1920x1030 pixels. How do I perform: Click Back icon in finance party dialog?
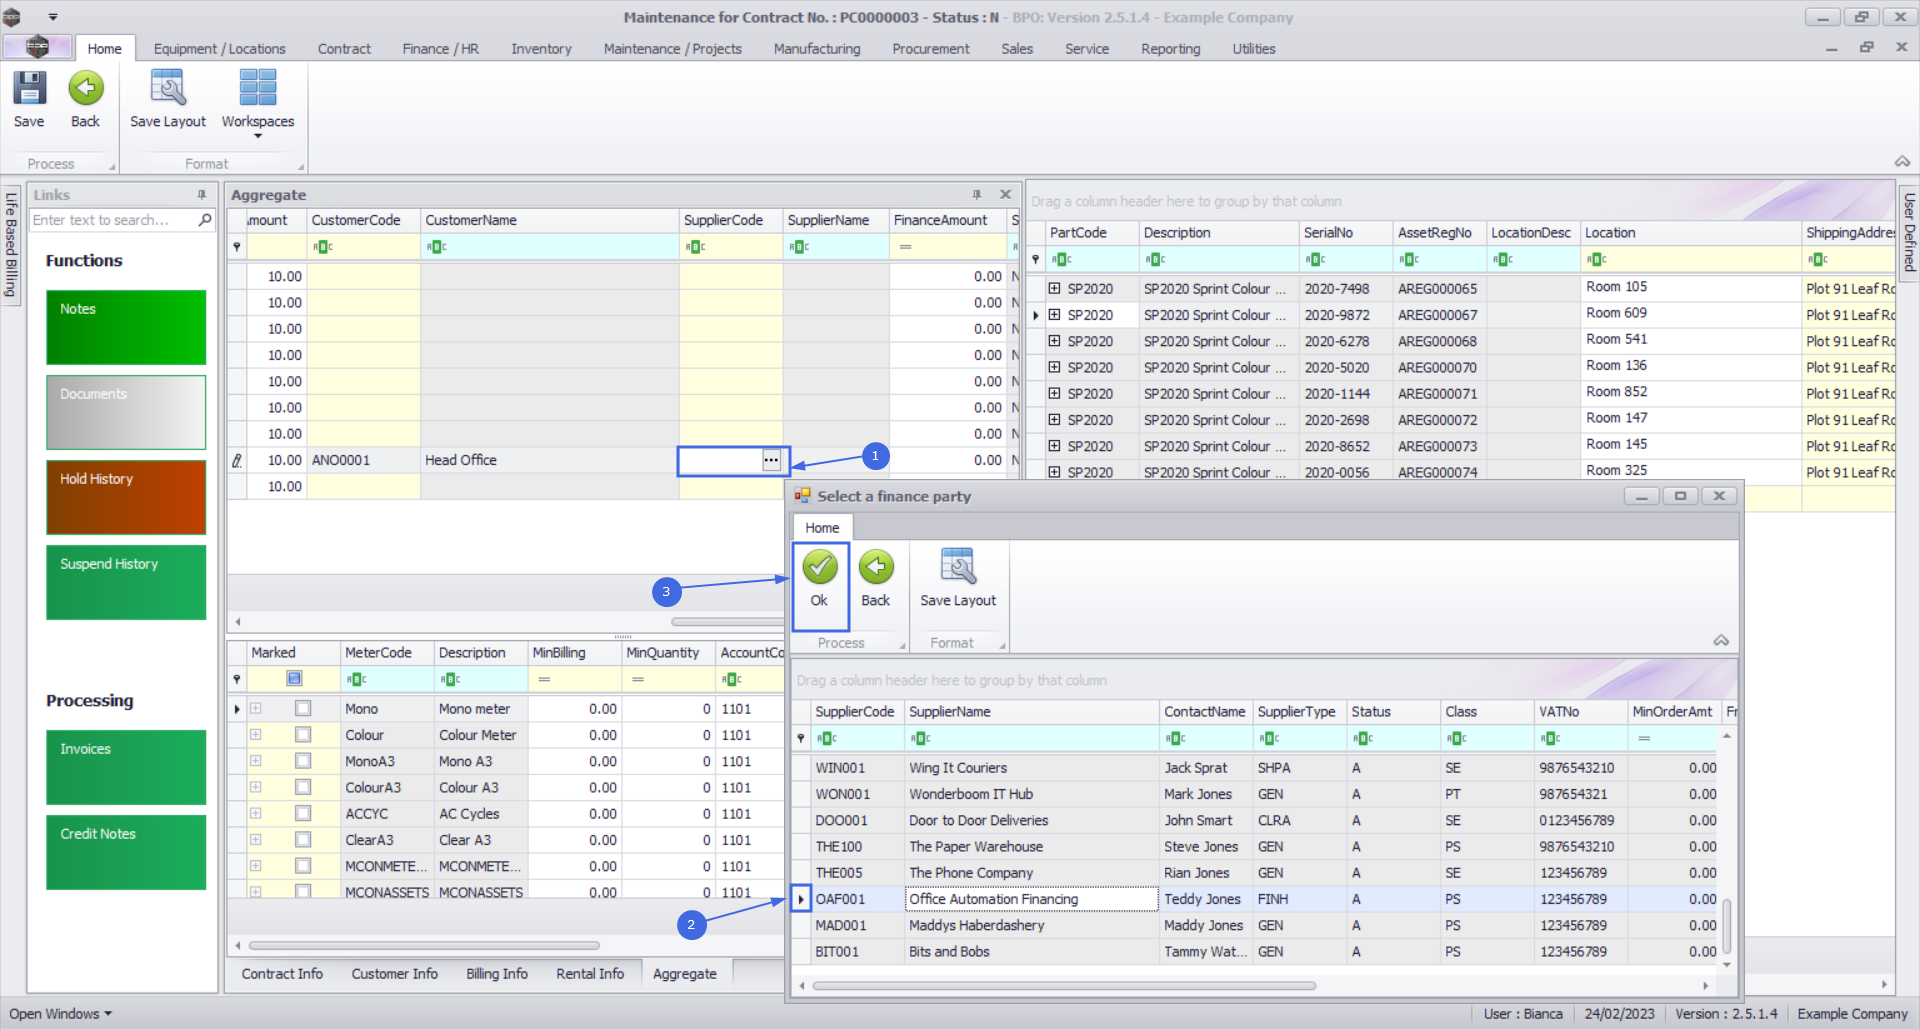876,567
